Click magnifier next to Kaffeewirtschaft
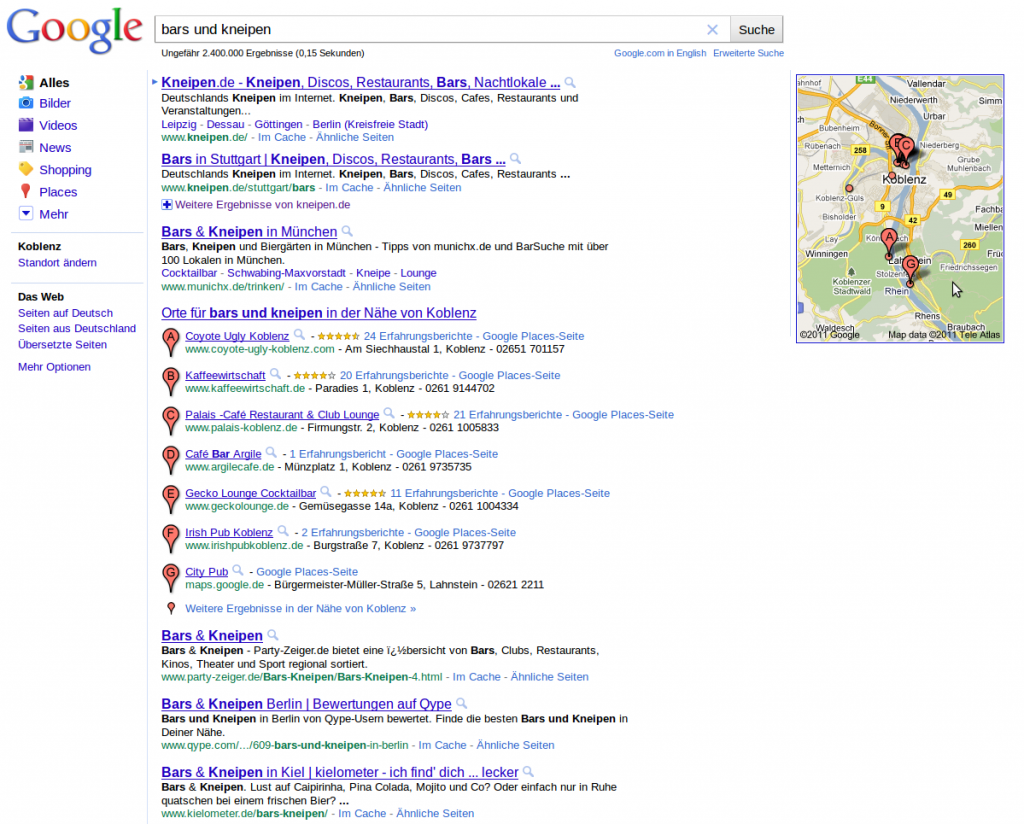1024x824 pixels. (276, 374)
